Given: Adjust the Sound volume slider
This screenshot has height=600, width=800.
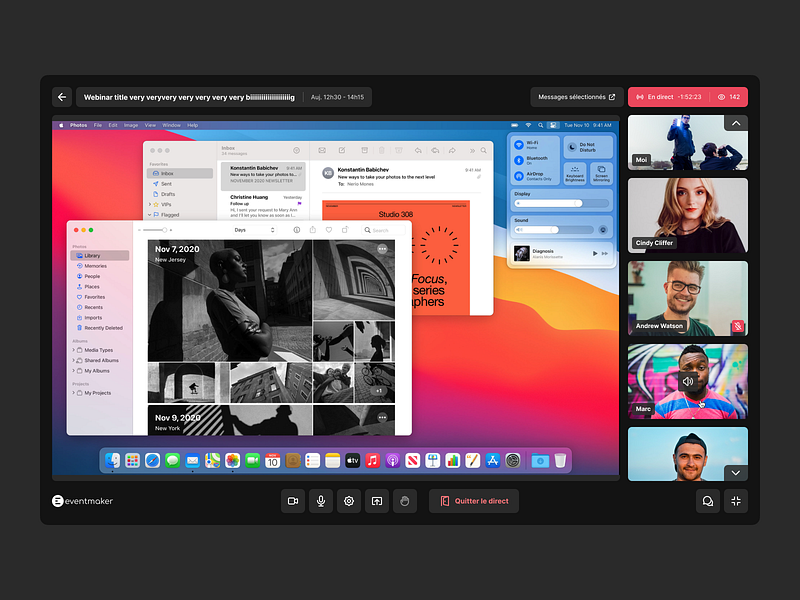Looking at the screenshot, I should click(554, 230).
